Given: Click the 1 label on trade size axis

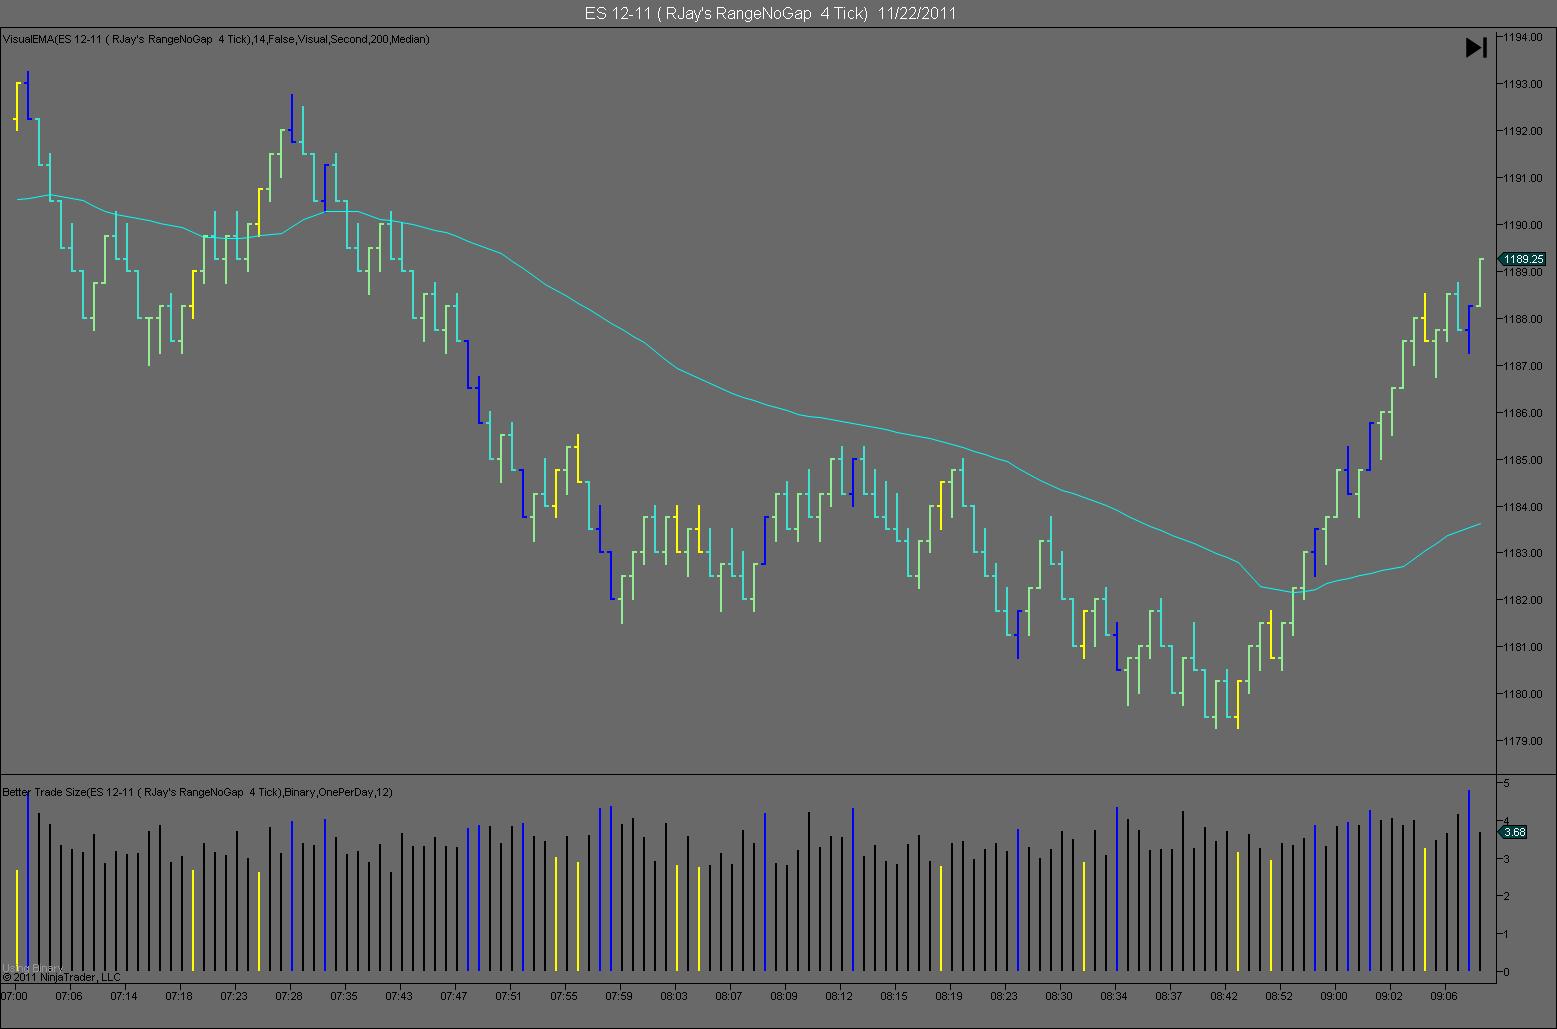Looking at the screenshot, I should tap(1506, 934).
